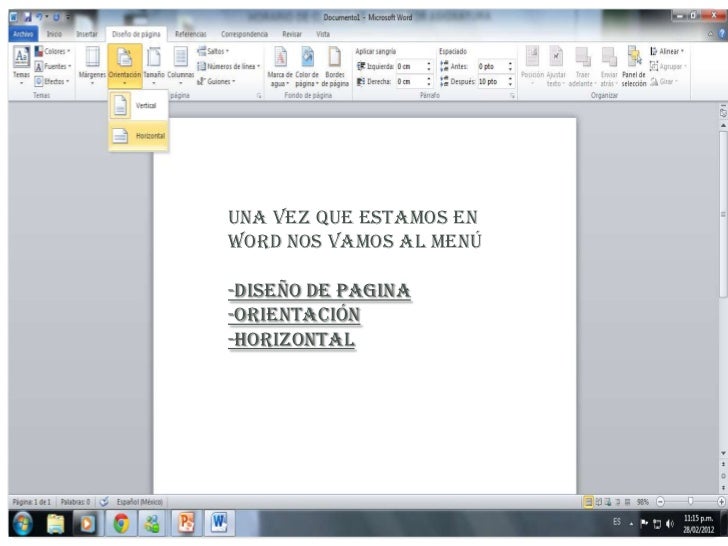Switch to the Correspondencia tab
Viewport: 728px width, 546px height.
[244, 34]
